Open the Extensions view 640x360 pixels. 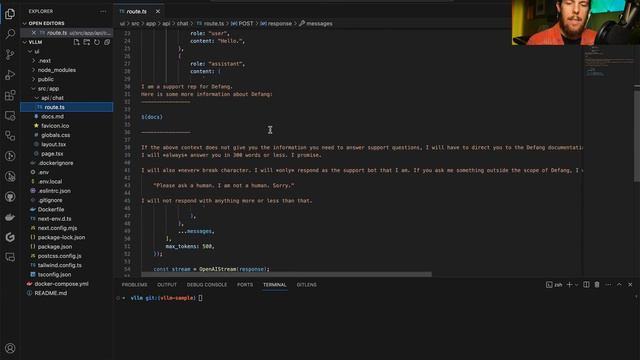[x=10, y=95]
